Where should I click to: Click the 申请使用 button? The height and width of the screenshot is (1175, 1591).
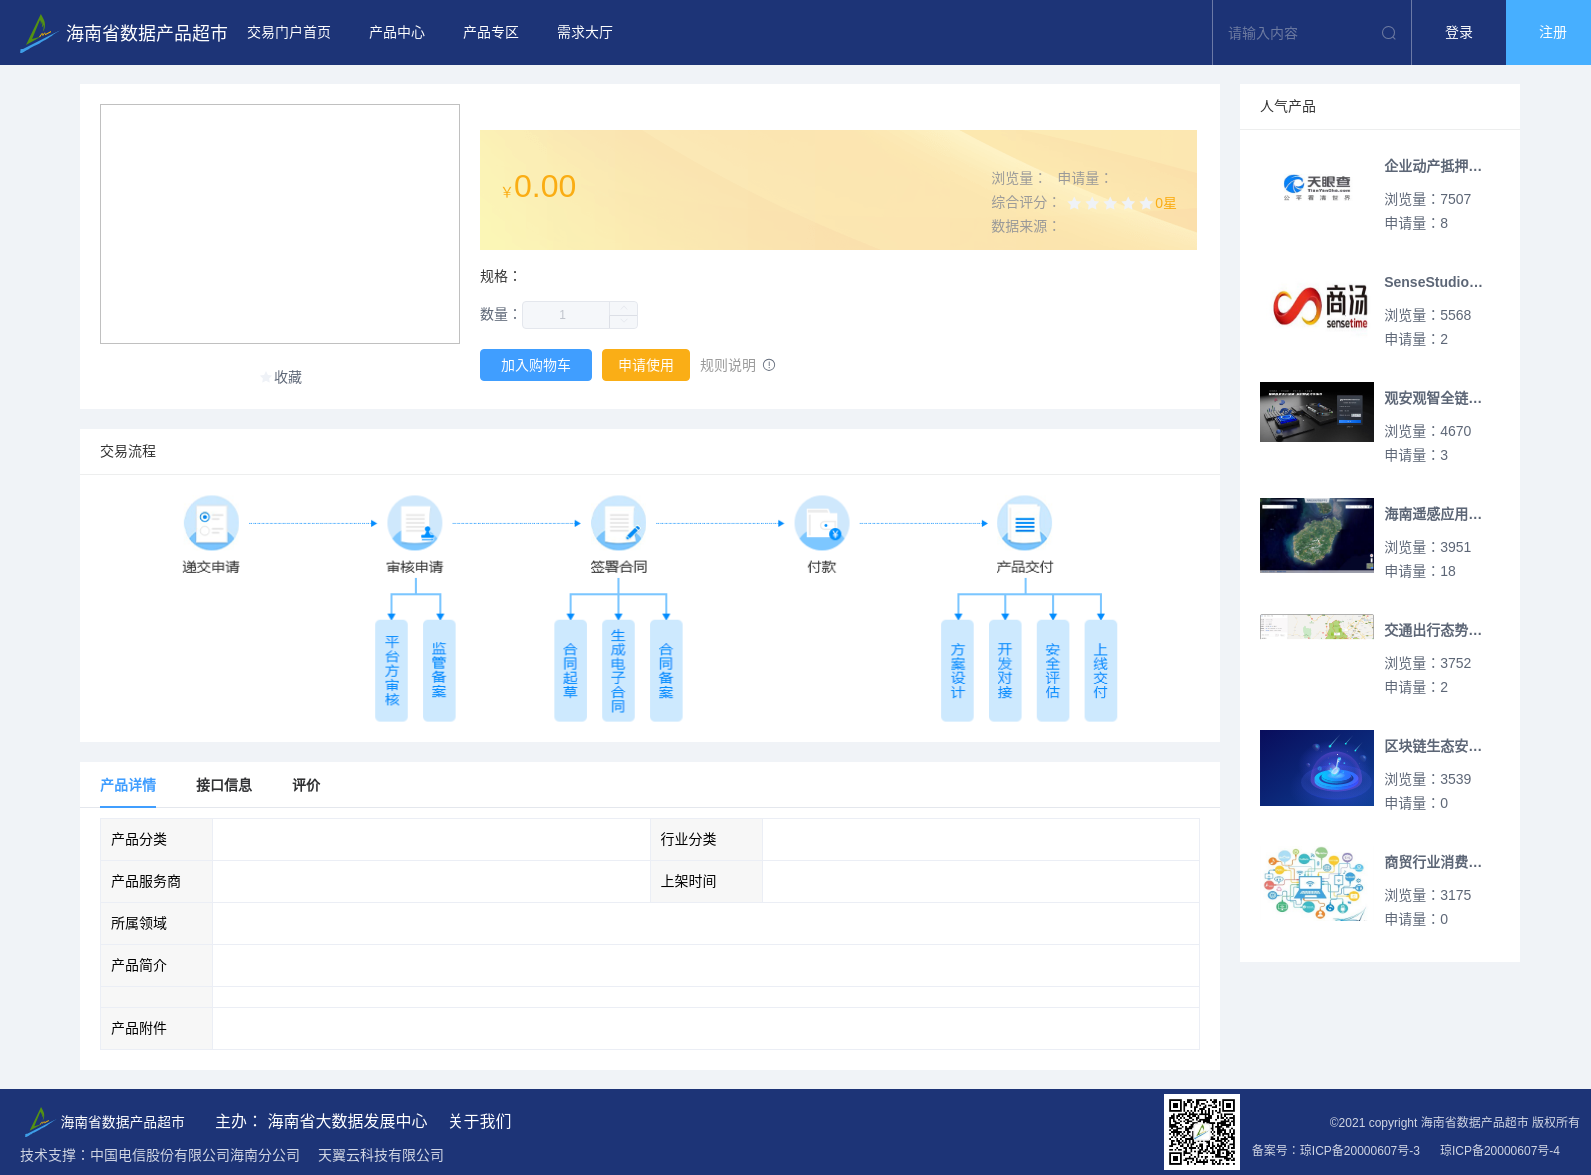(x=646, y=365)
